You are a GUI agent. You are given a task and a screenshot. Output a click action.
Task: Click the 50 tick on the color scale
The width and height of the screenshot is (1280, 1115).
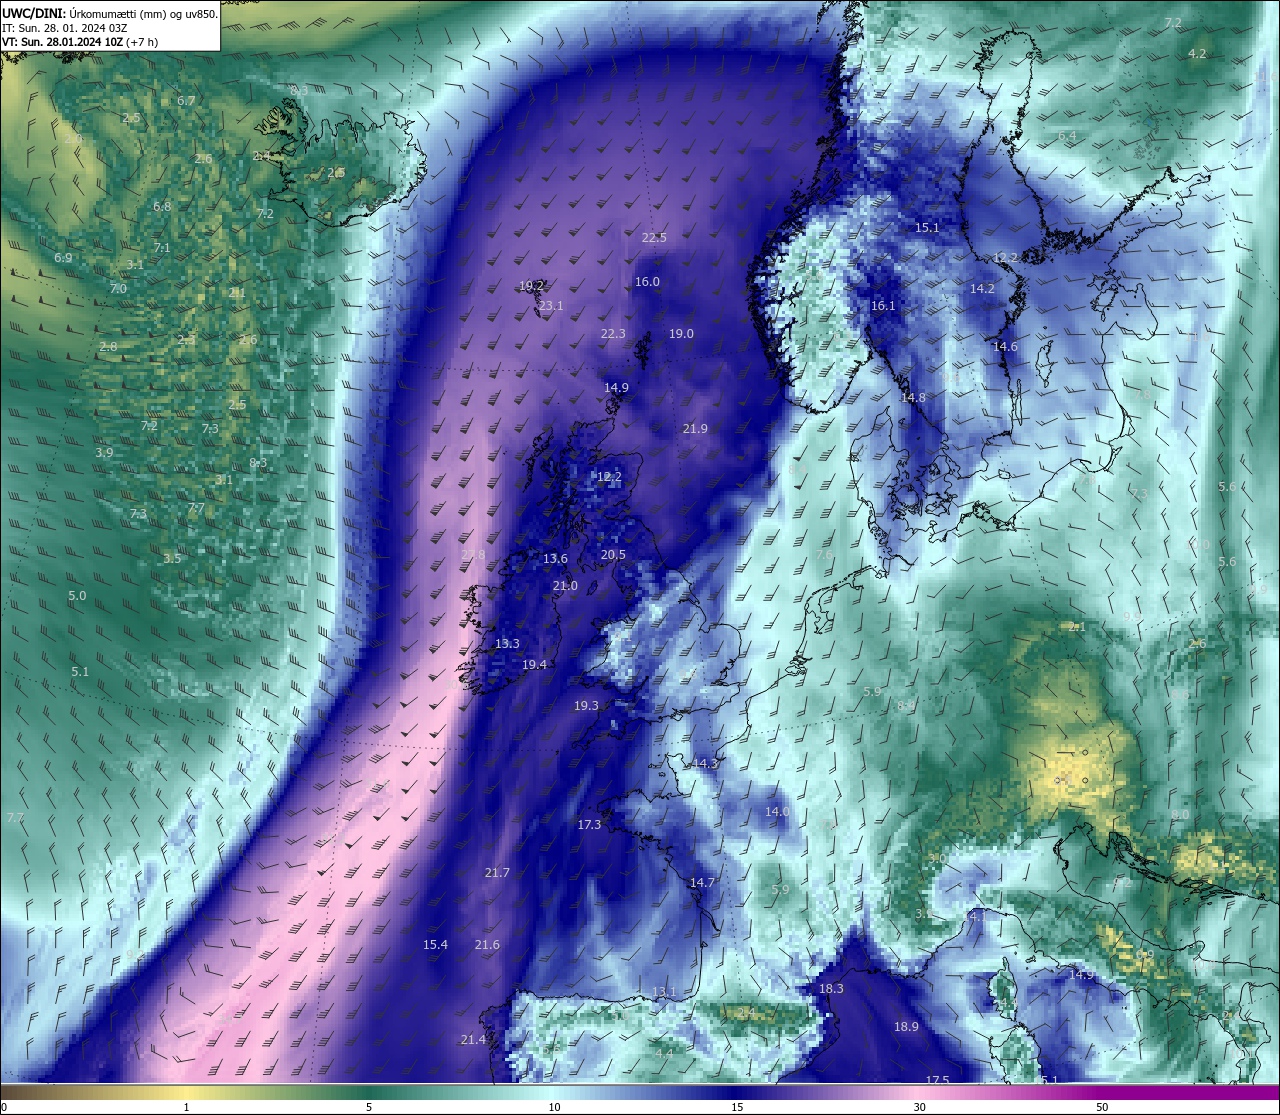(x=1102, y=1107)
